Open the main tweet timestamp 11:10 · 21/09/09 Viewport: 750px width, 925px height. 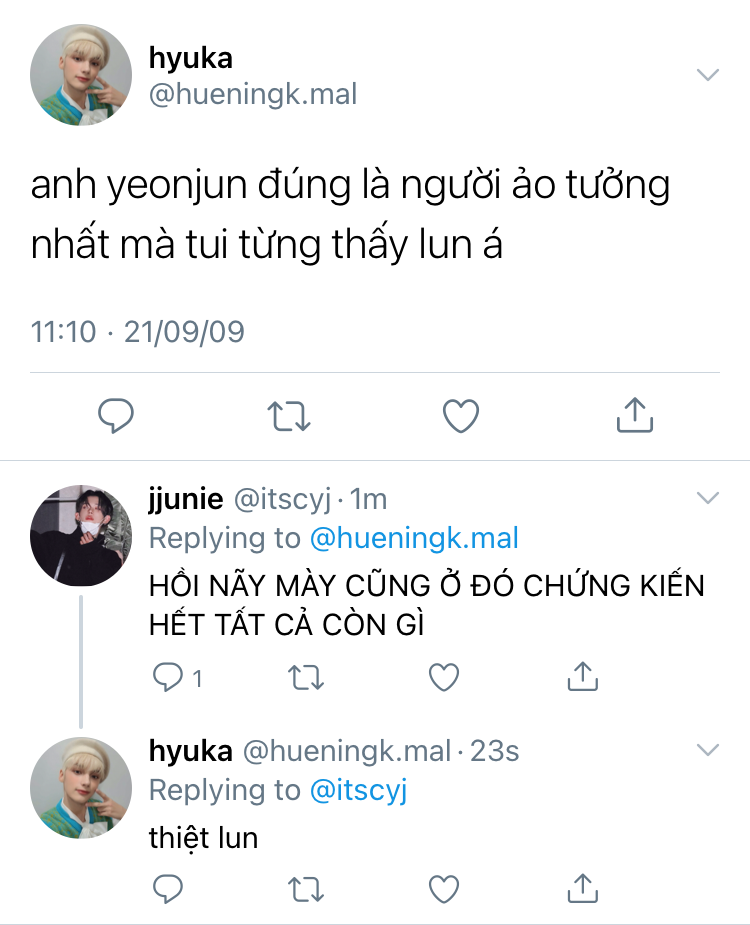click(137, 332)
